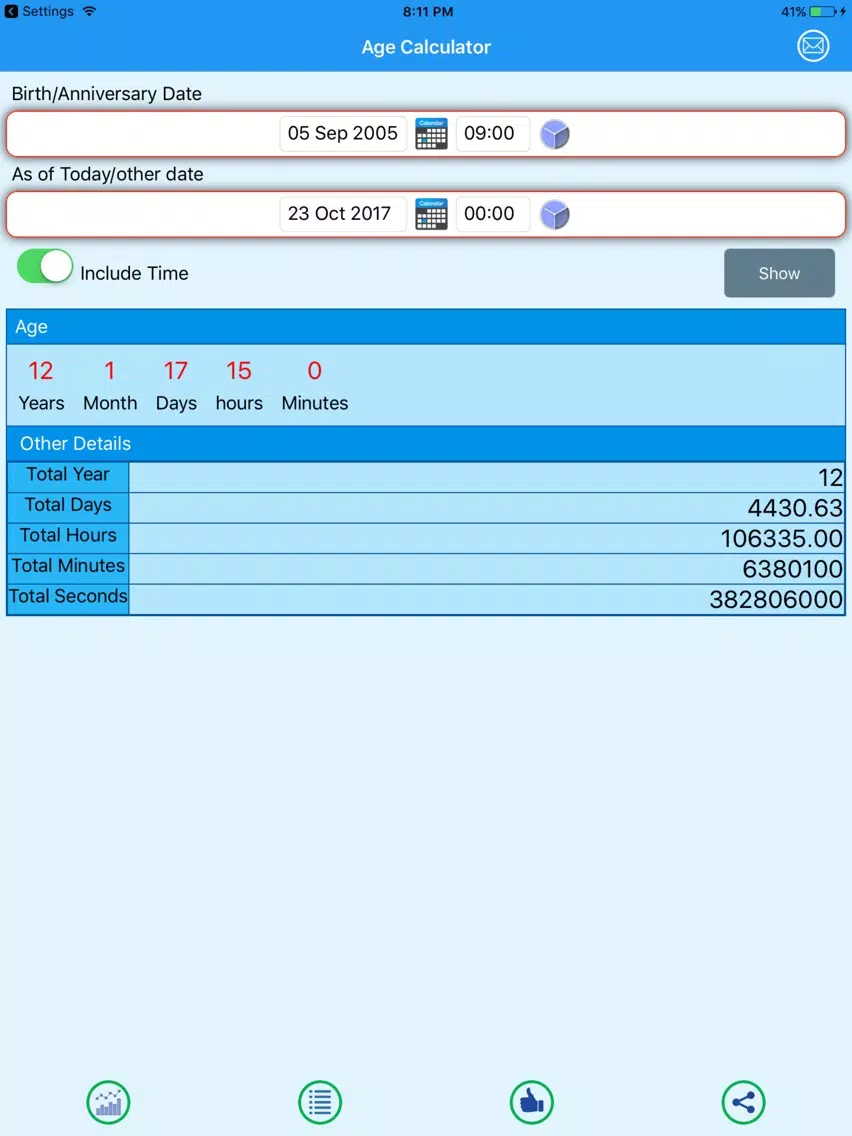The width and height of the screenshot is (852, 1136).
Task: Tap the As of Today/other date label
Action: (107, 174)
